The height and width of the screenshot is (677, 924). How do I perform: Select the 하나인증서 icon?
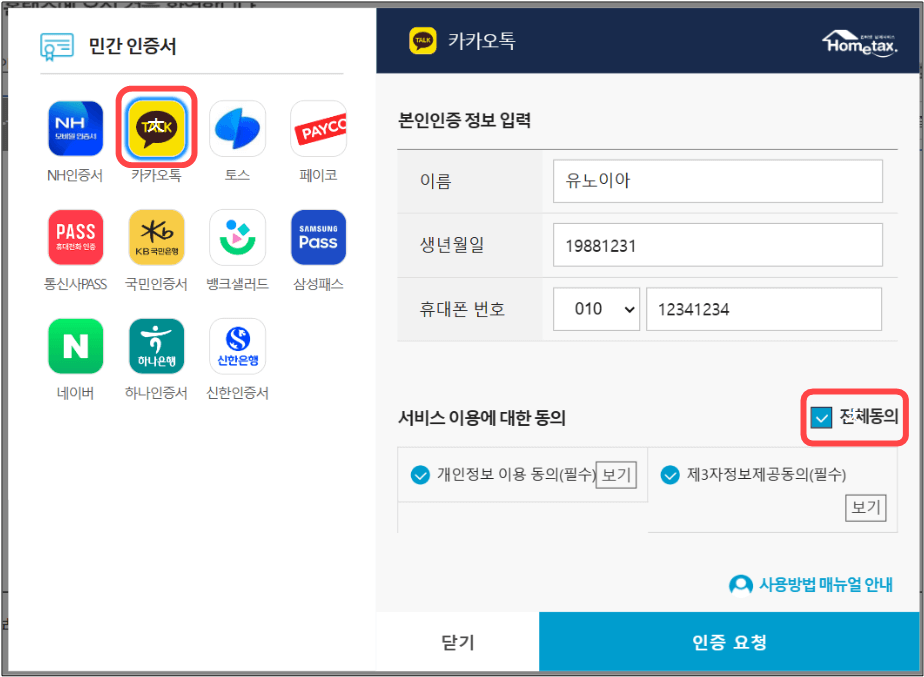(x=155, y=345)
